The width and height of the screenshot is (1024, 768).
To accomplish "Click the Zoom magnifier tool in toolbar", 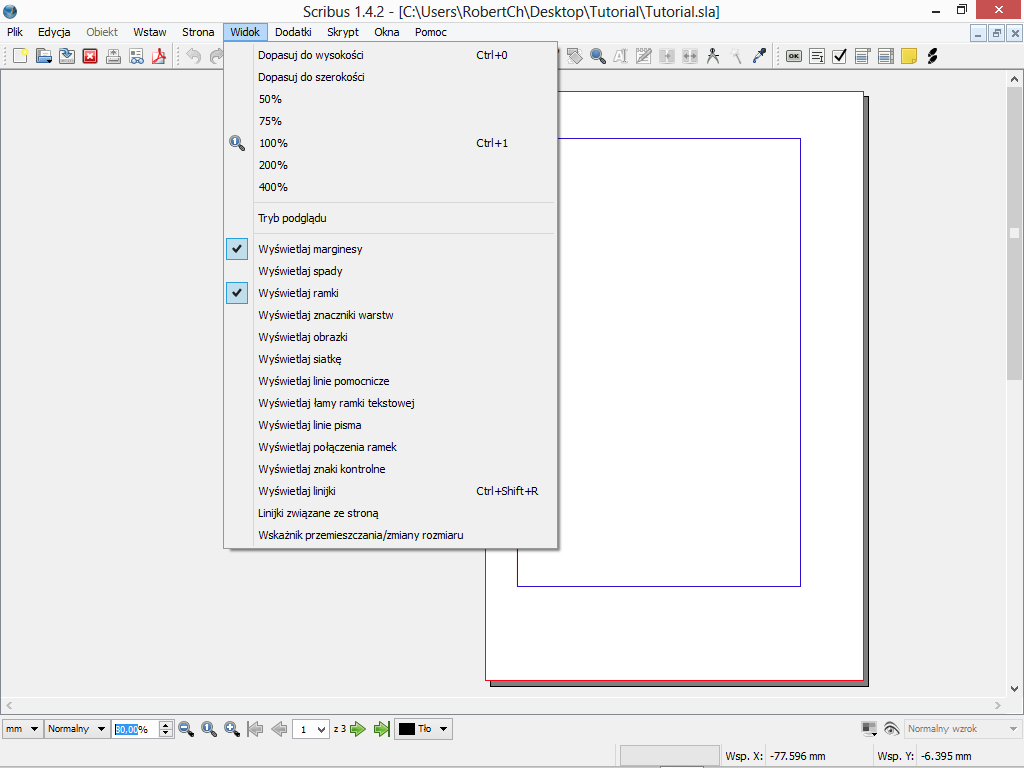I will pos(598,56).
